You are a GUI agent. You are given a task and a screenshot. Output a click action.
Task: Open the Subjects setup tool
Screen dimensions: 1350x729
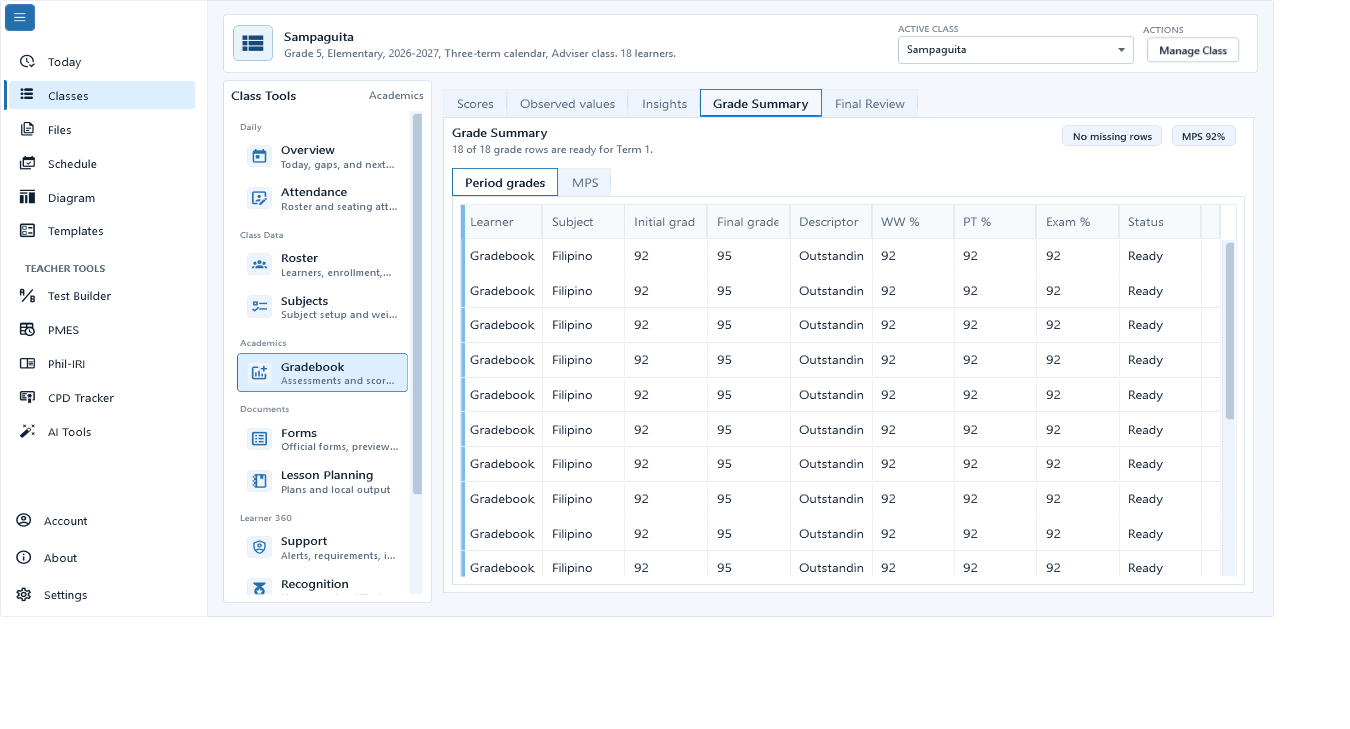(x=322, y=308)
